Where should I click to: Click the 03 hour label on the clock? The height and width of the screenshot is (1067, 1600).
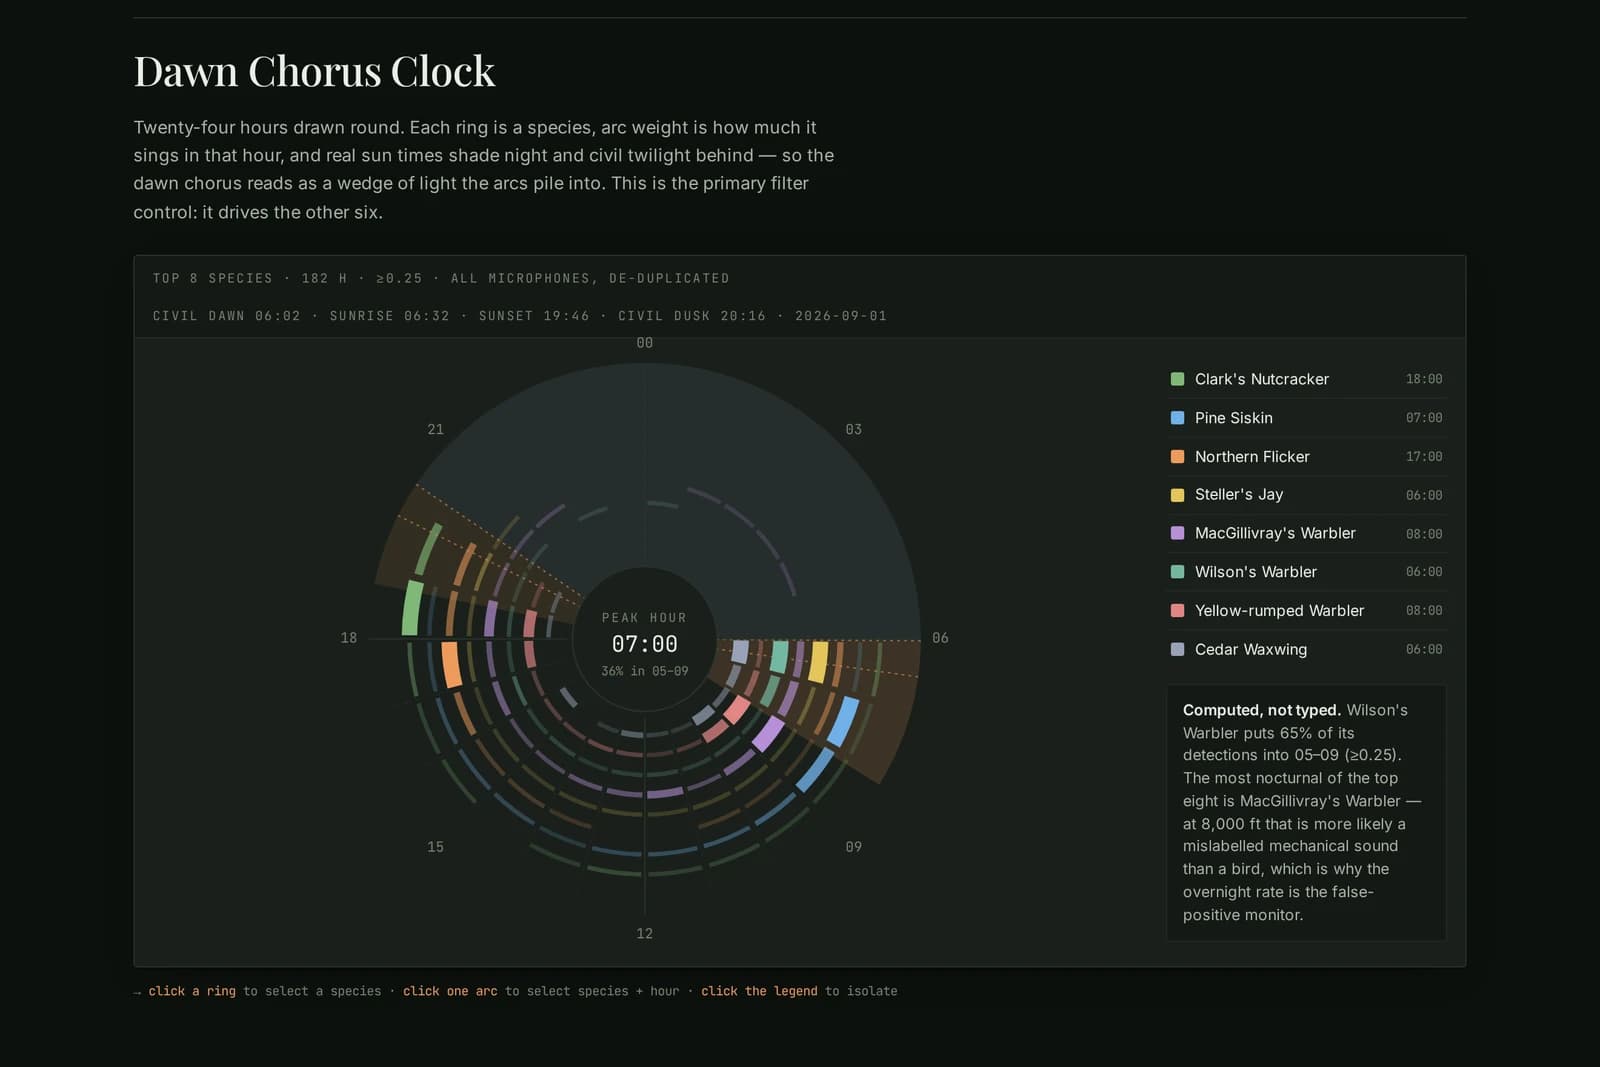(x=854, y=429)
